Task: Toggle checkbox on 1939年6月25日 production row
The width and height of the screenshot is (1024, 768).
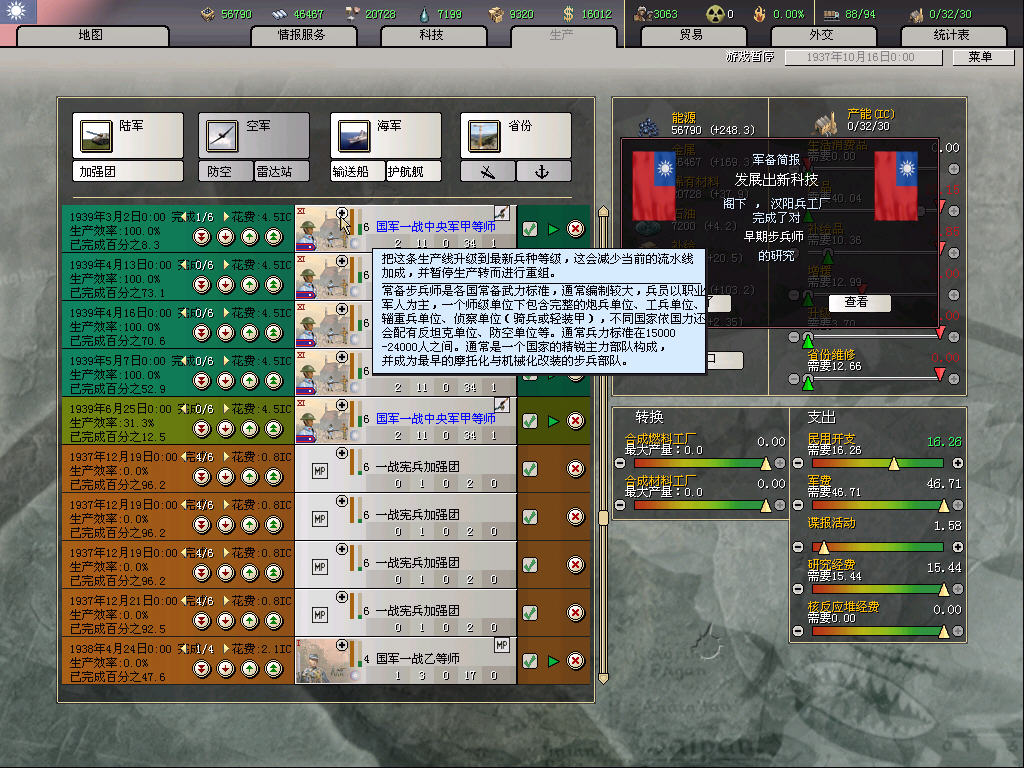Action: pyautogui.click(x=530, y=421)
